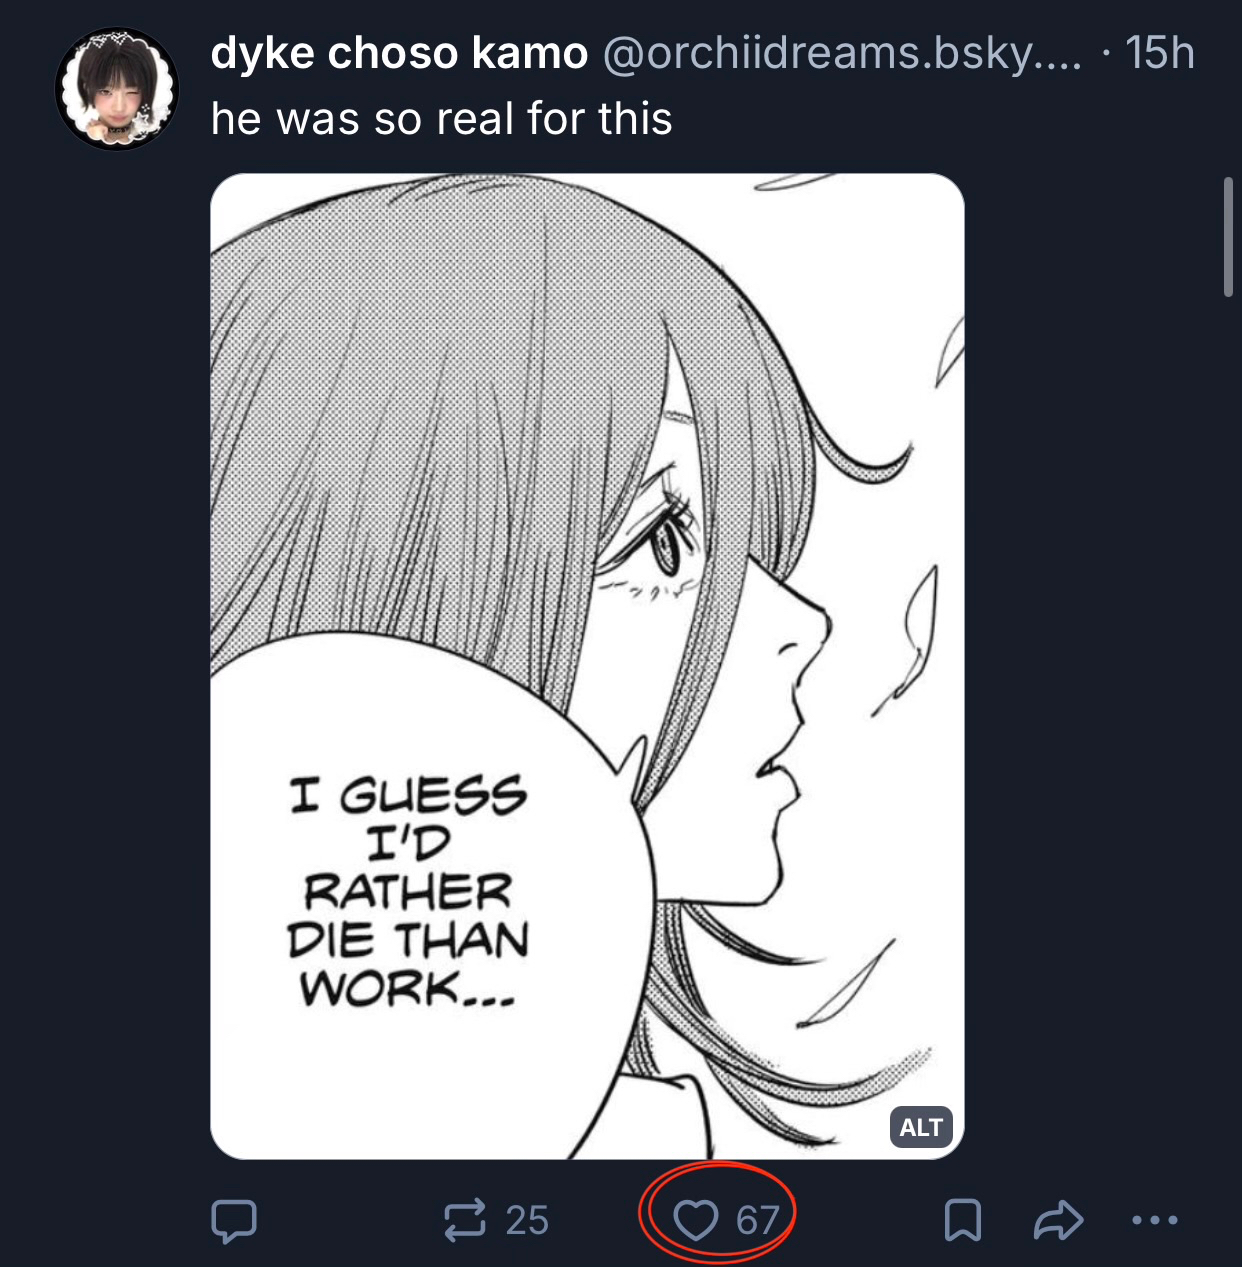Click the 15h post timestamp
1242x1267 pixels.
tap(1160, 54)
